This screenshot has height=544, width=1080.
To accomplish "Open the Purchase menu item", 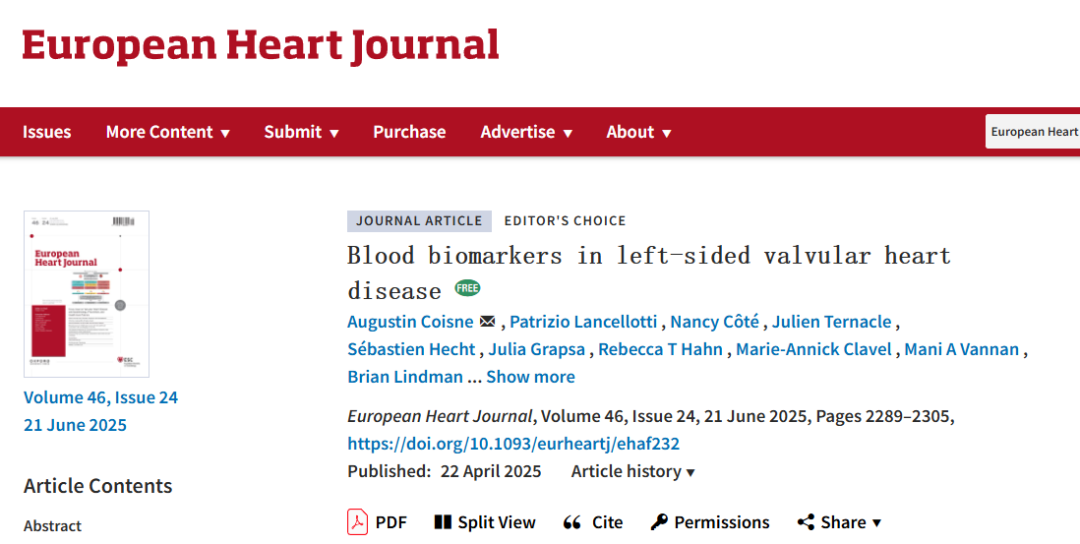I will [x=409, y=132].
